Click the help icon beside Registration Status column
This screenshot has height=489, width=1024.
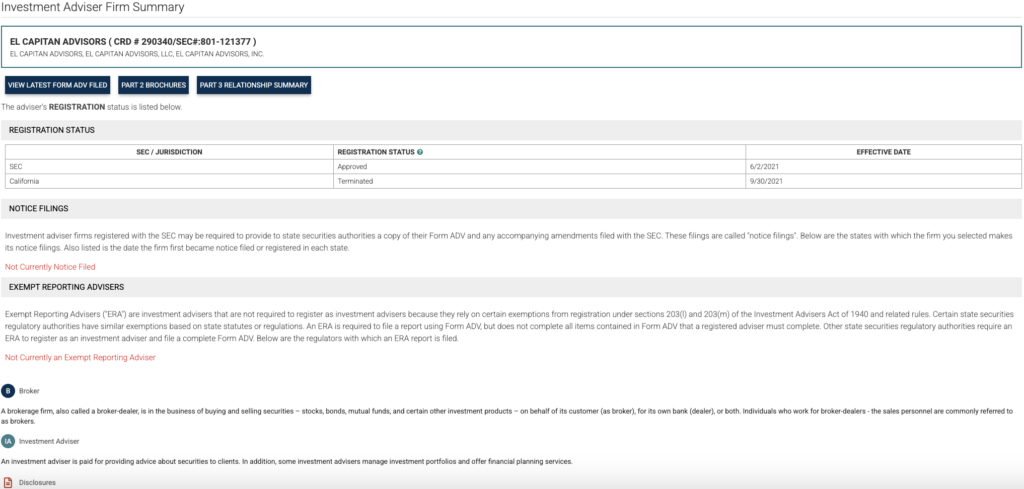click(420, 152)
